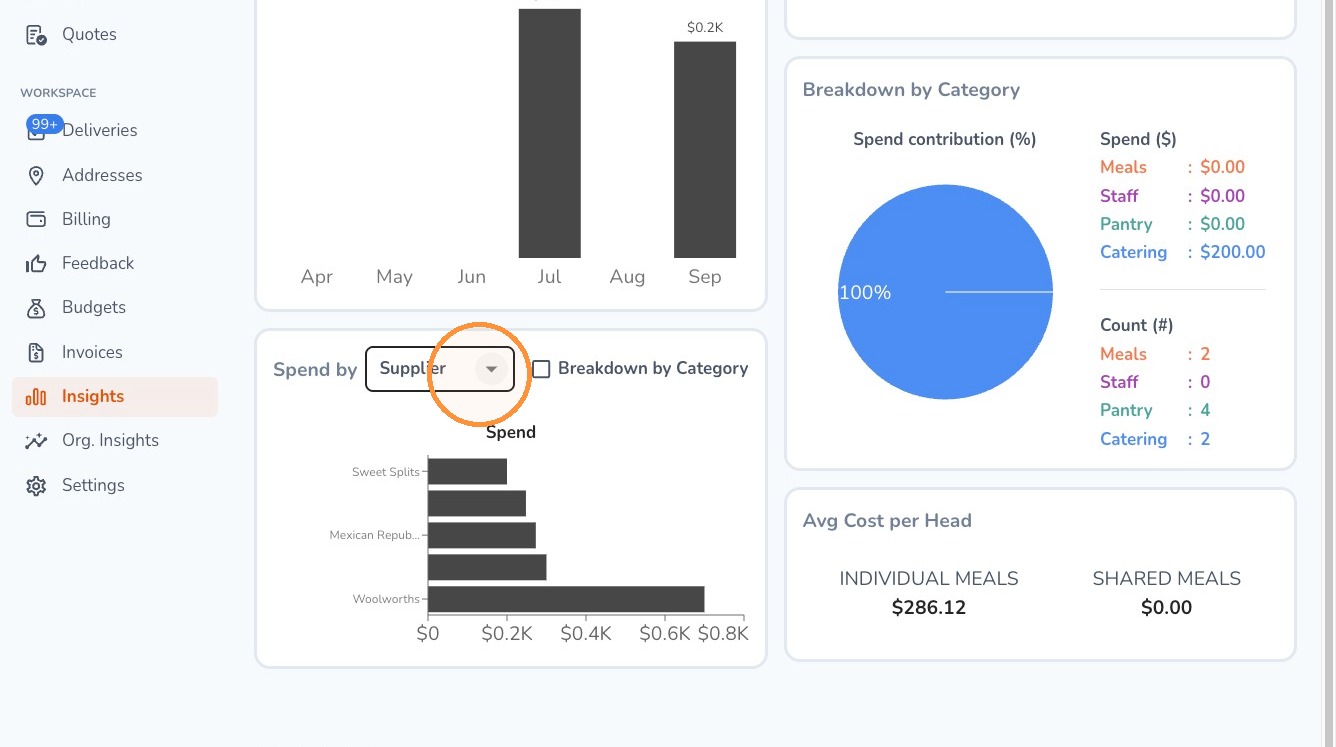This screenshot has height=747, width=1336.
Task: Open Org. Insights trend line icon
Action: coord(36,441)
